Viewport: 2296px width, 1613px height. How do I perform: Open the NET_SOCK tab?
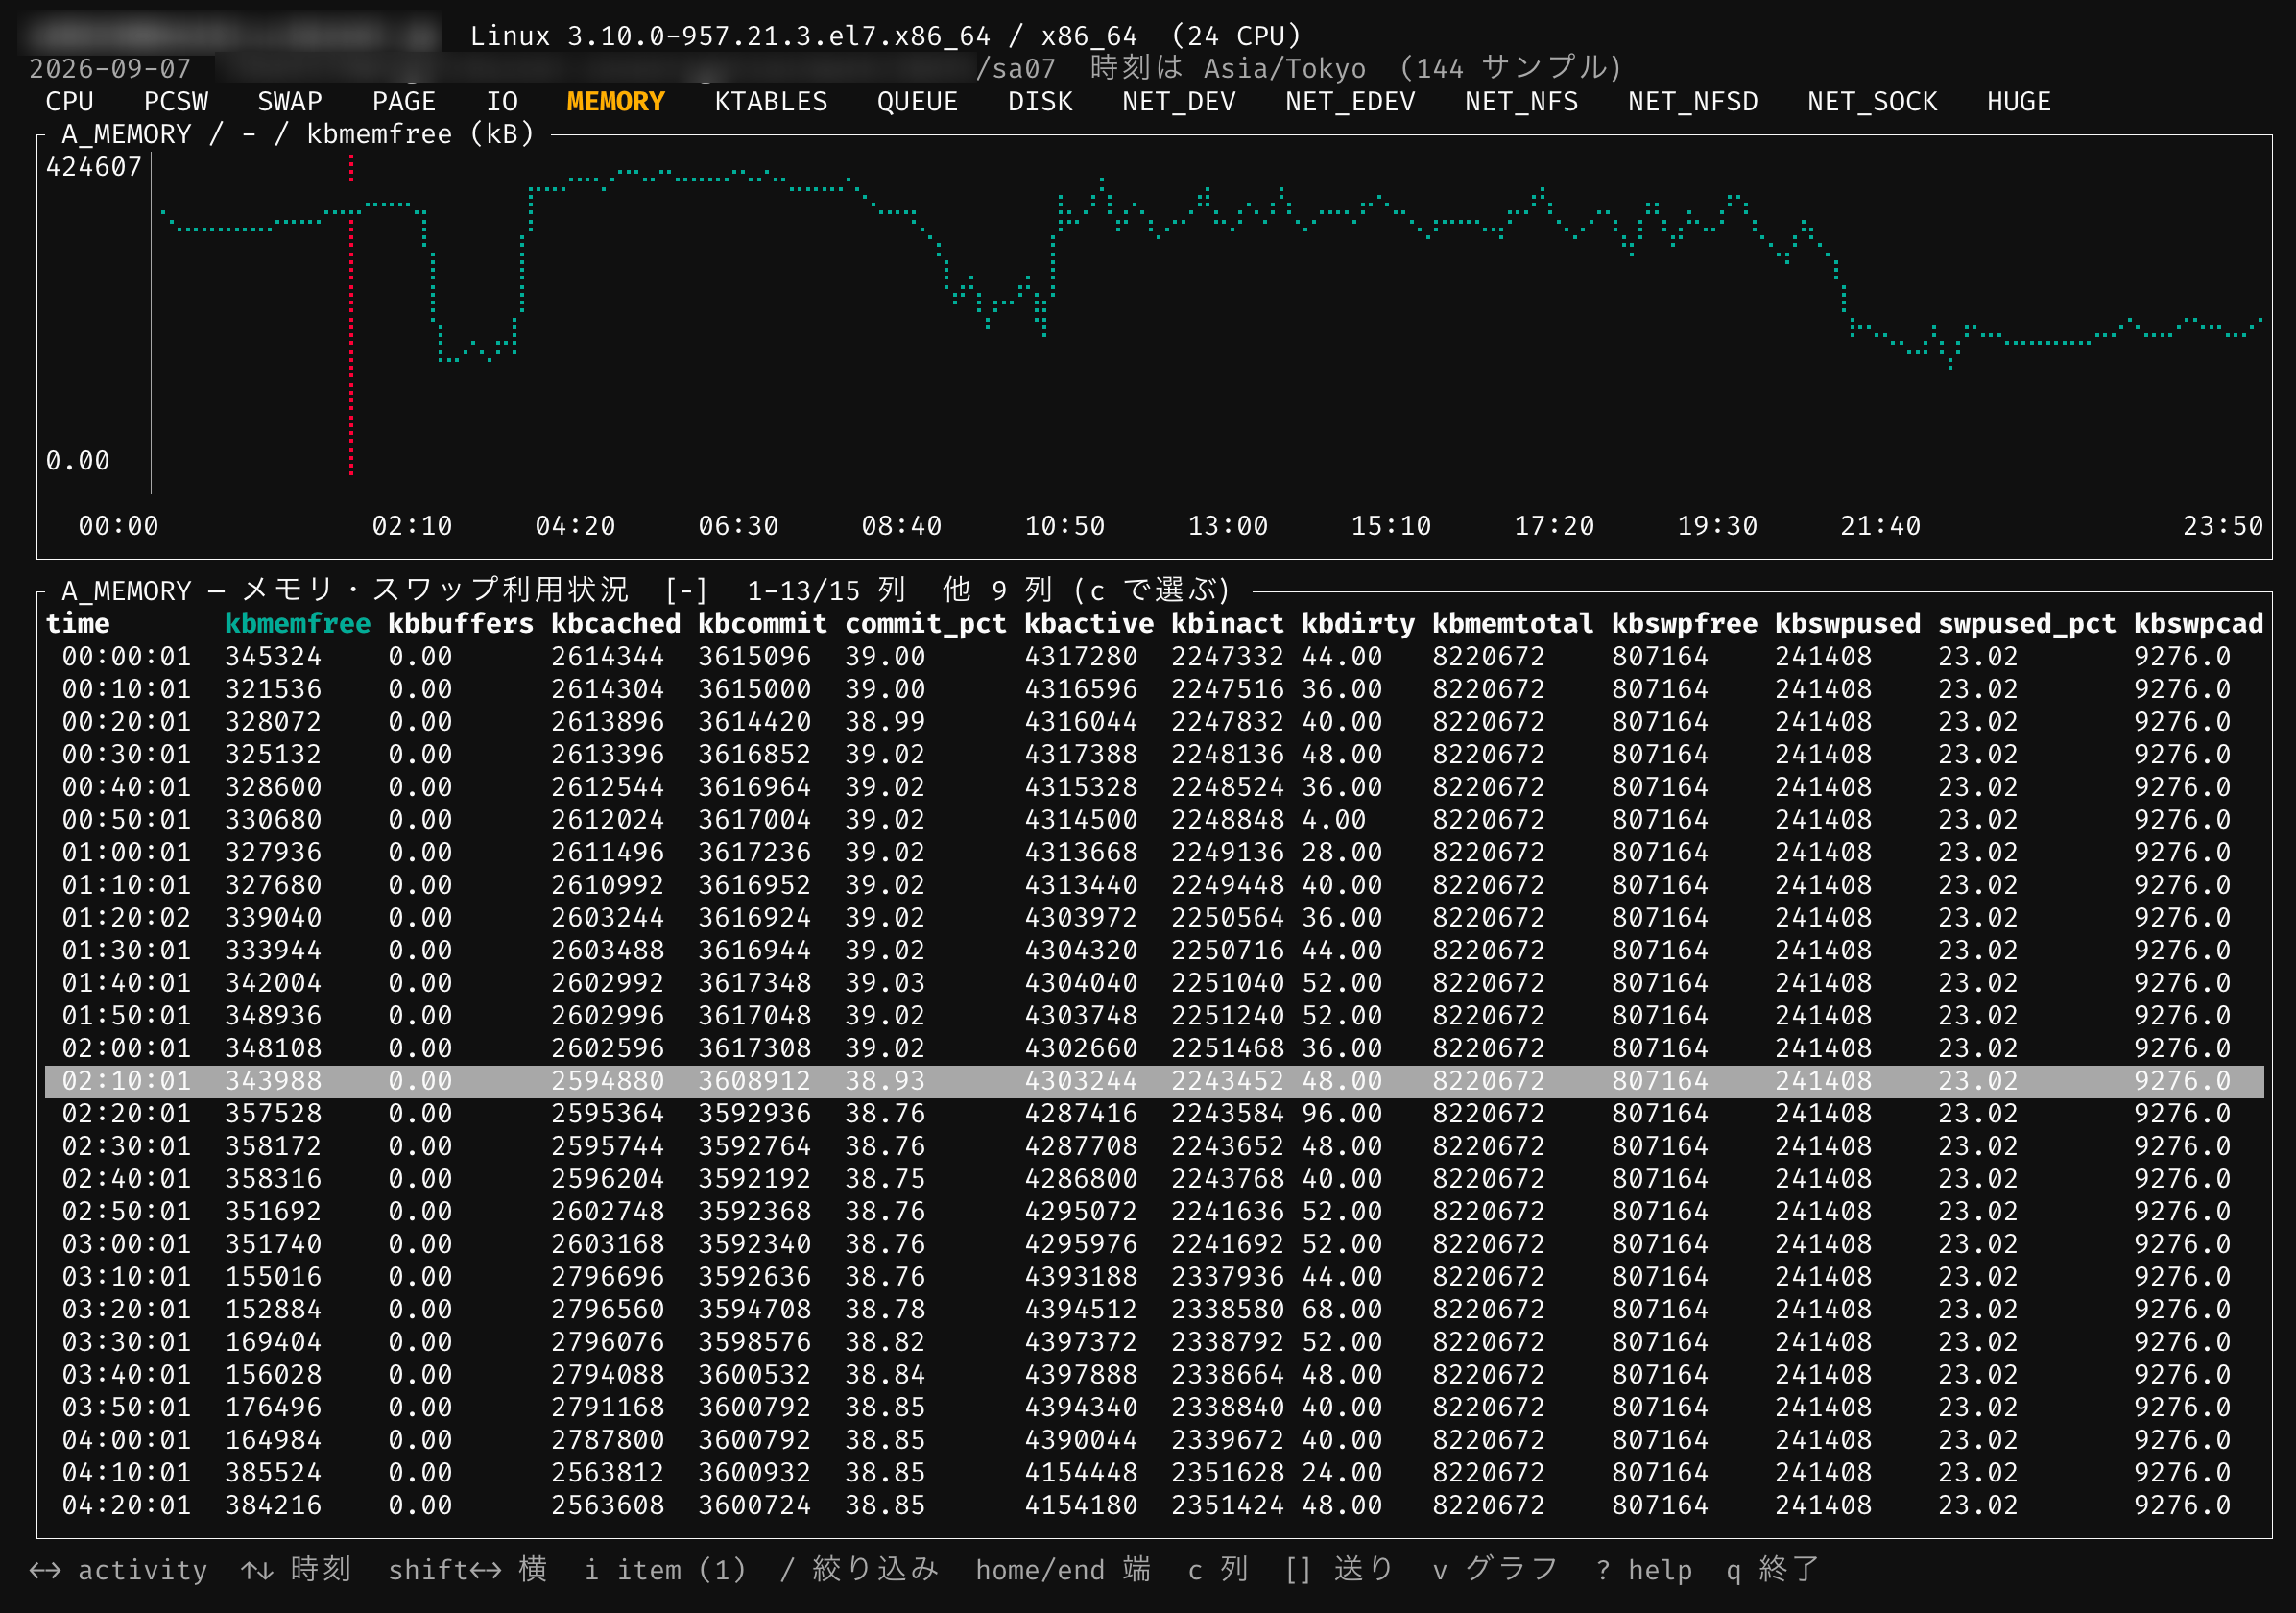(1872, 101)
